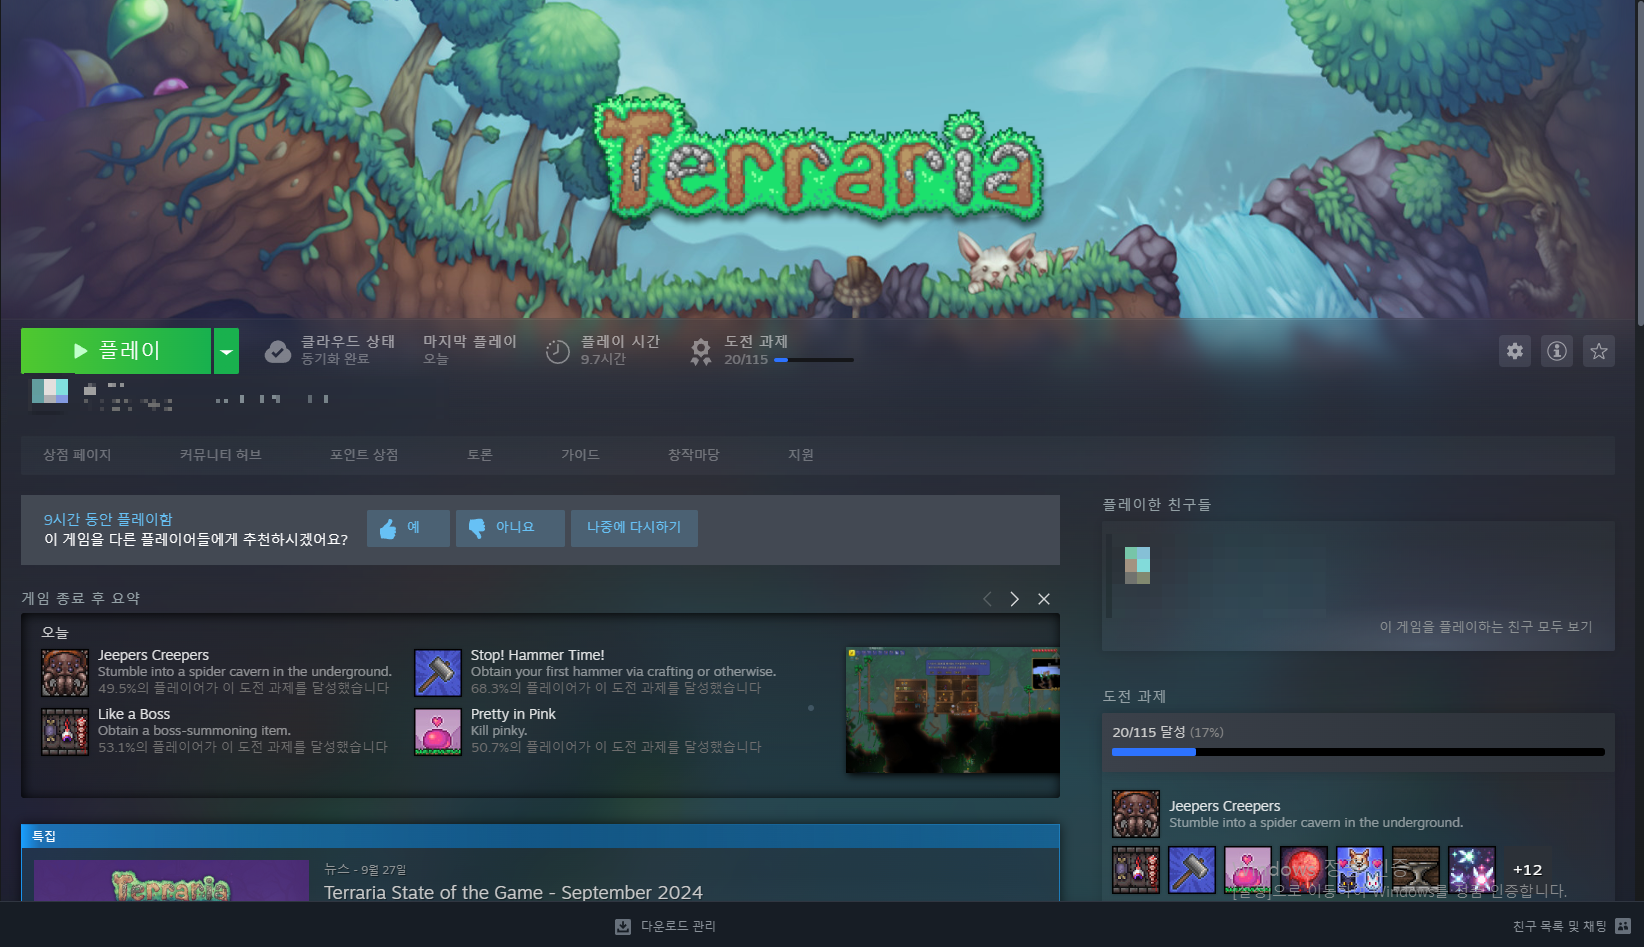Click the 예 thumbs-up recommend button

408,528
